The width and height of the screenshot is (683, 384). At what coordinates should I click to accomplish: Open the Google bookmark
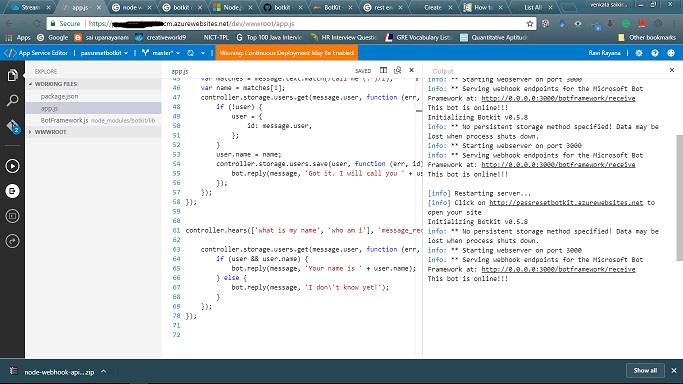pos(53,37)
